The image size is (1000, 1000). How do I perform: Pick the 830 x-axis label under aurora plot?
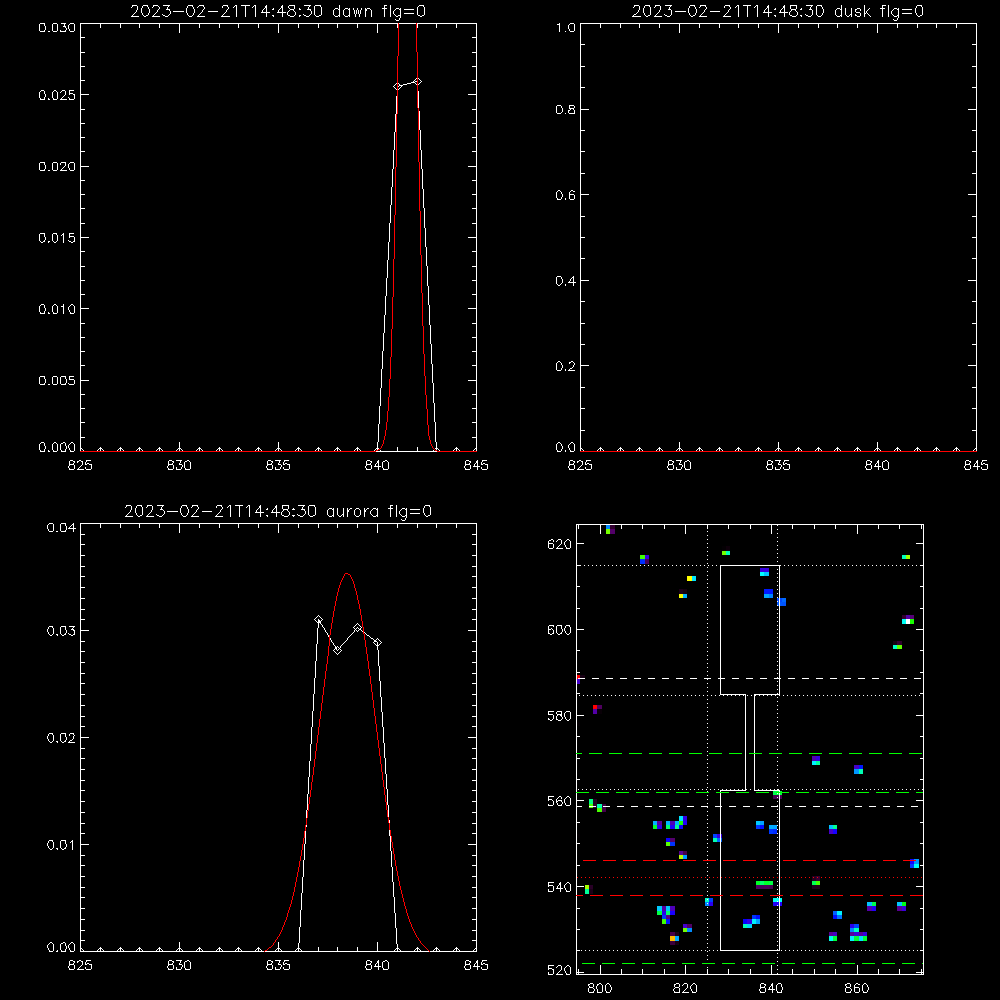pyautogui.click(x=179, y=966)
